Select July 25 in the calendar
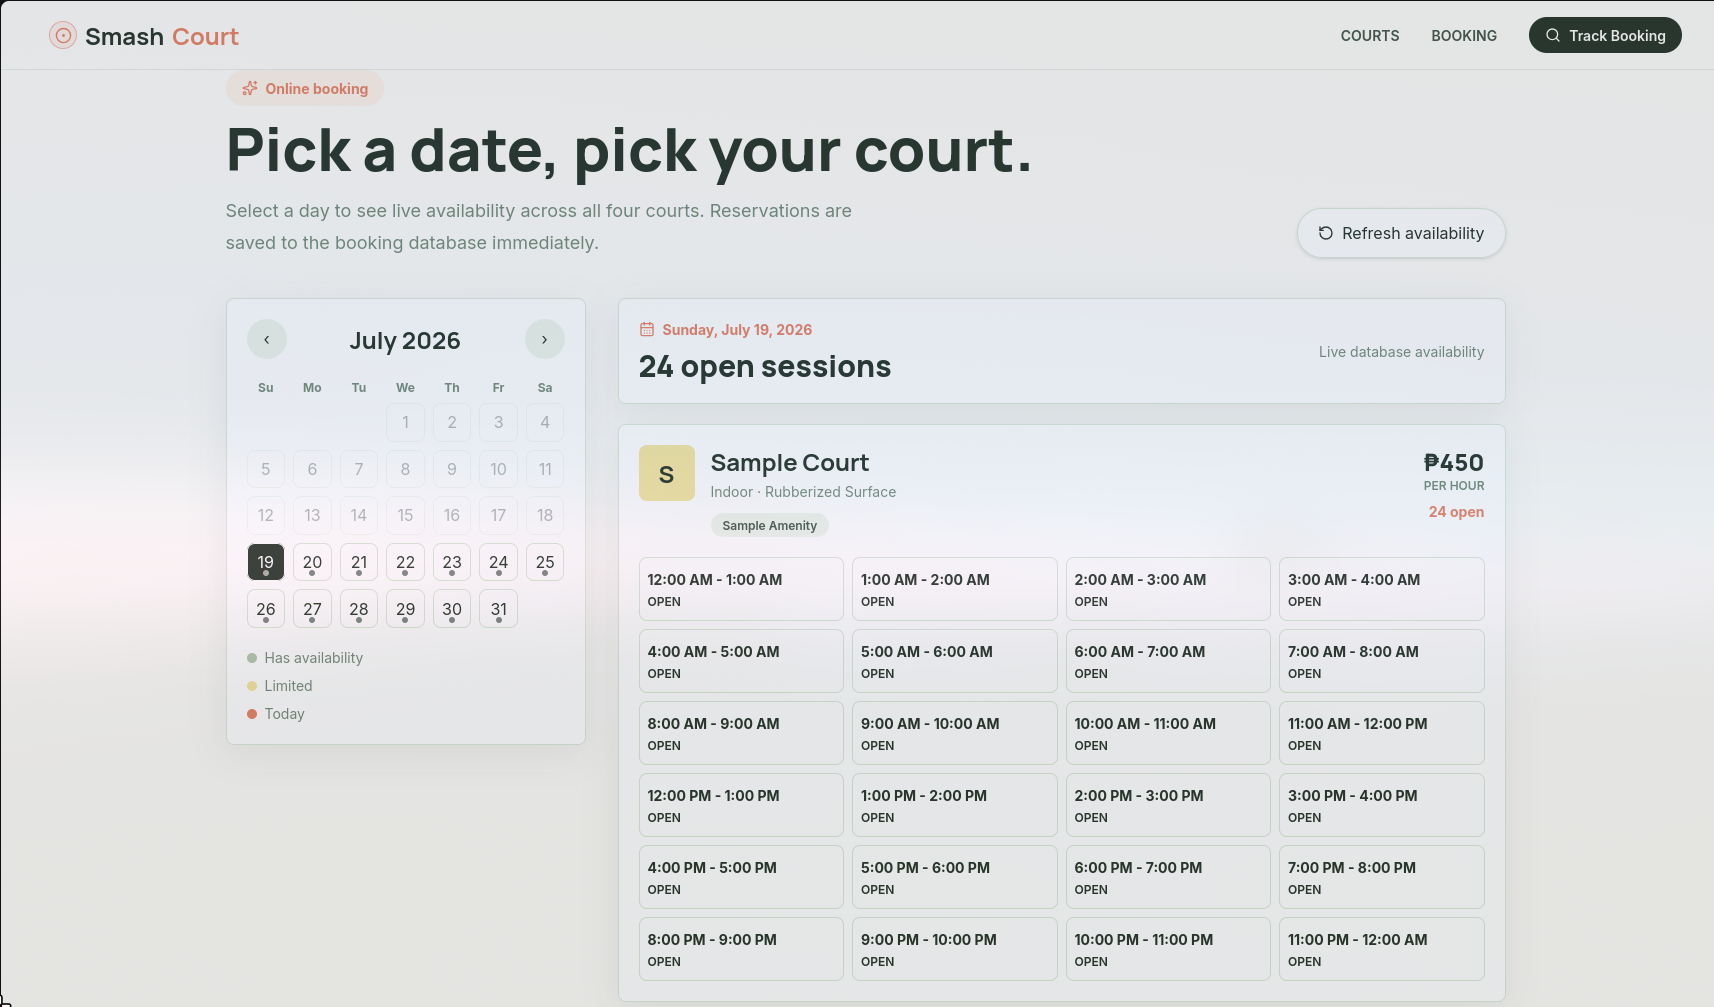This screenshot has width=1714, height=1007. click(545, 562)
